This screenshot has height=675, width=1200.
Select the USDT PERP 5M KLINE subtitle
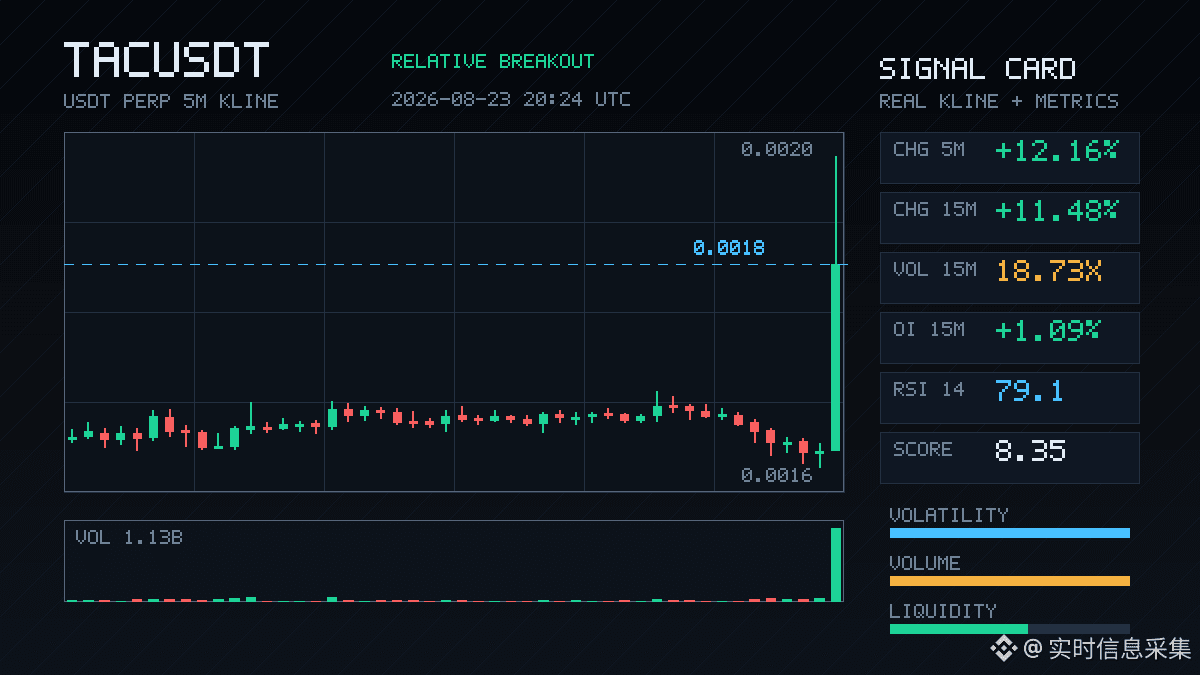[171, 101]
